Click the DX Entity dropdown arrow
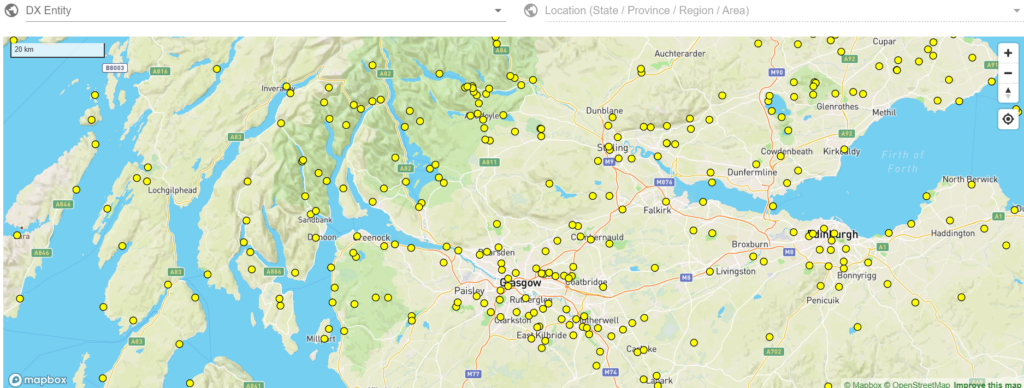The height and width of the screenshot is (388, 1024). [498, 10]
